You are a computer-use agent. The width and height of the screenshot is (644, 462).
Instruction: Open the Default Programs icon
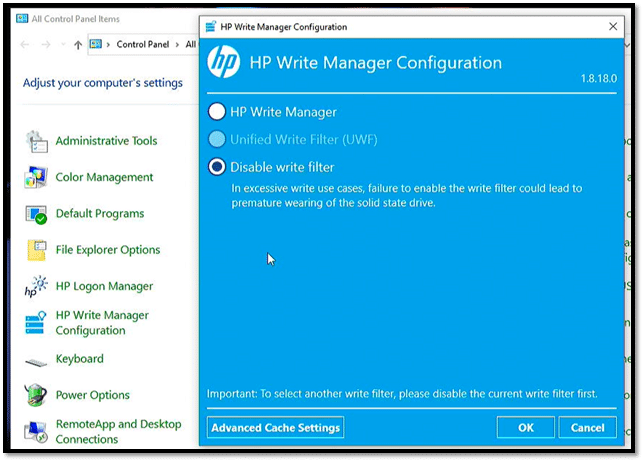pyautogui.click(x=36, y=214)
